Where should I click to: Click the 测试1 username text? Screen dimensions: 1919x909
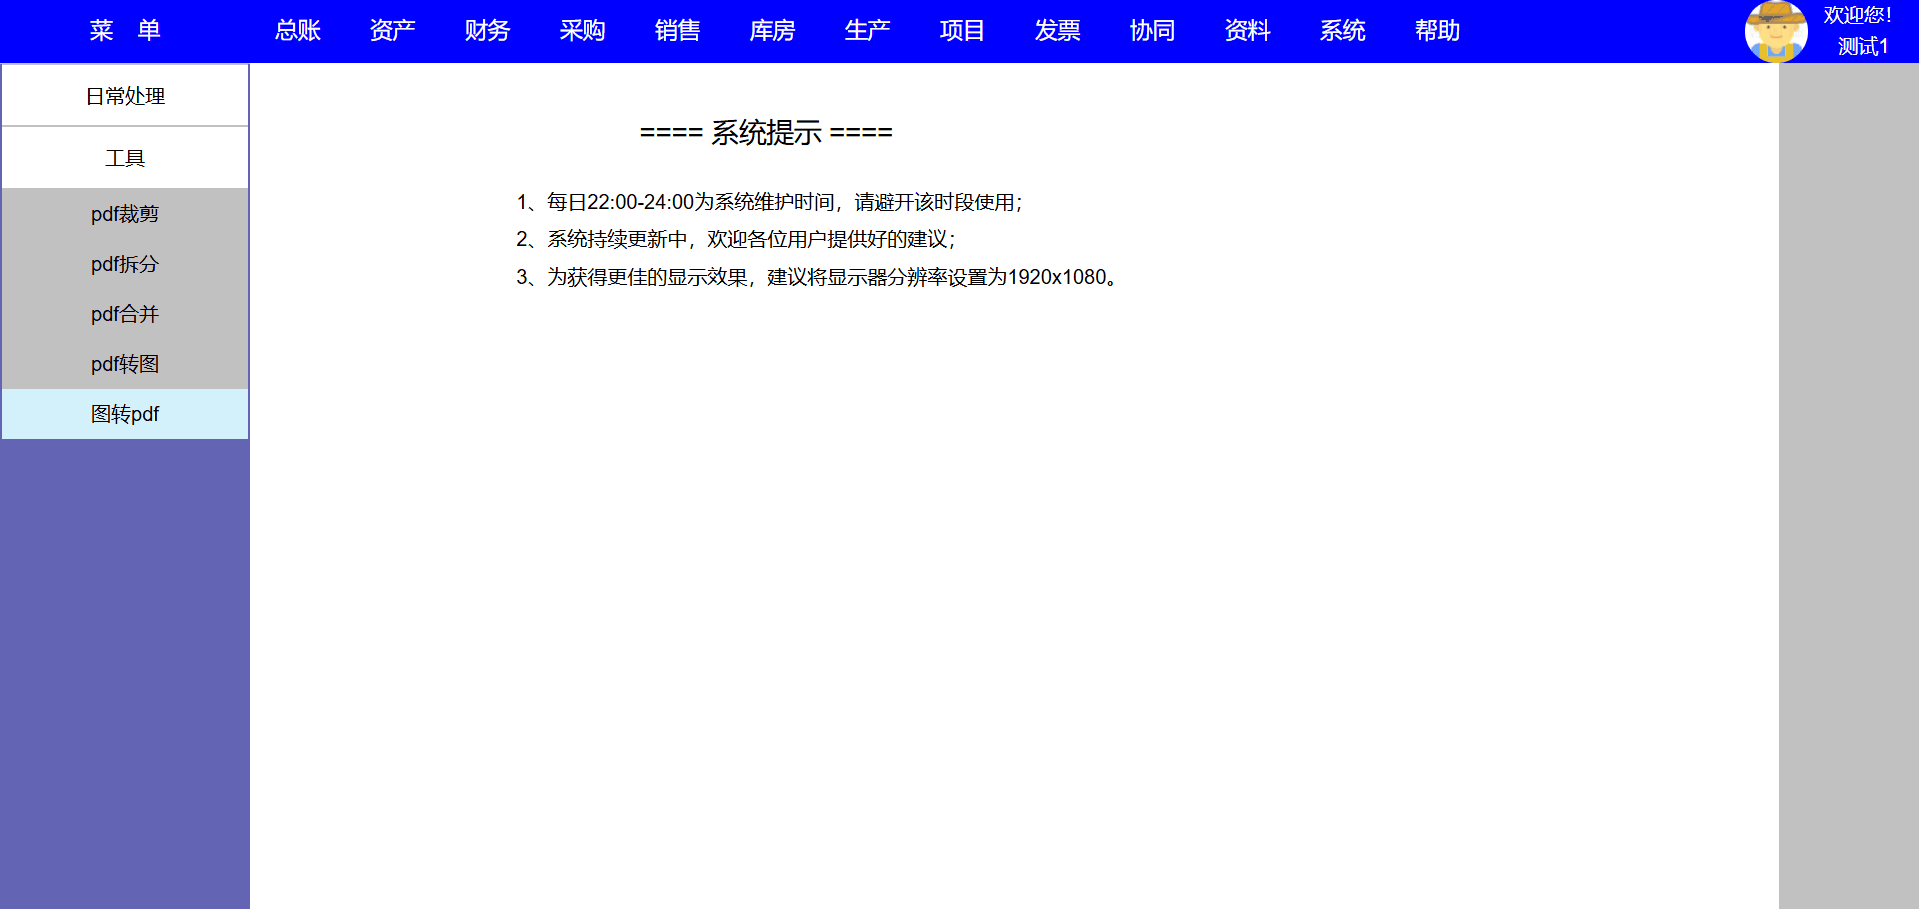pyautogui.click(x=1862, y=47)
